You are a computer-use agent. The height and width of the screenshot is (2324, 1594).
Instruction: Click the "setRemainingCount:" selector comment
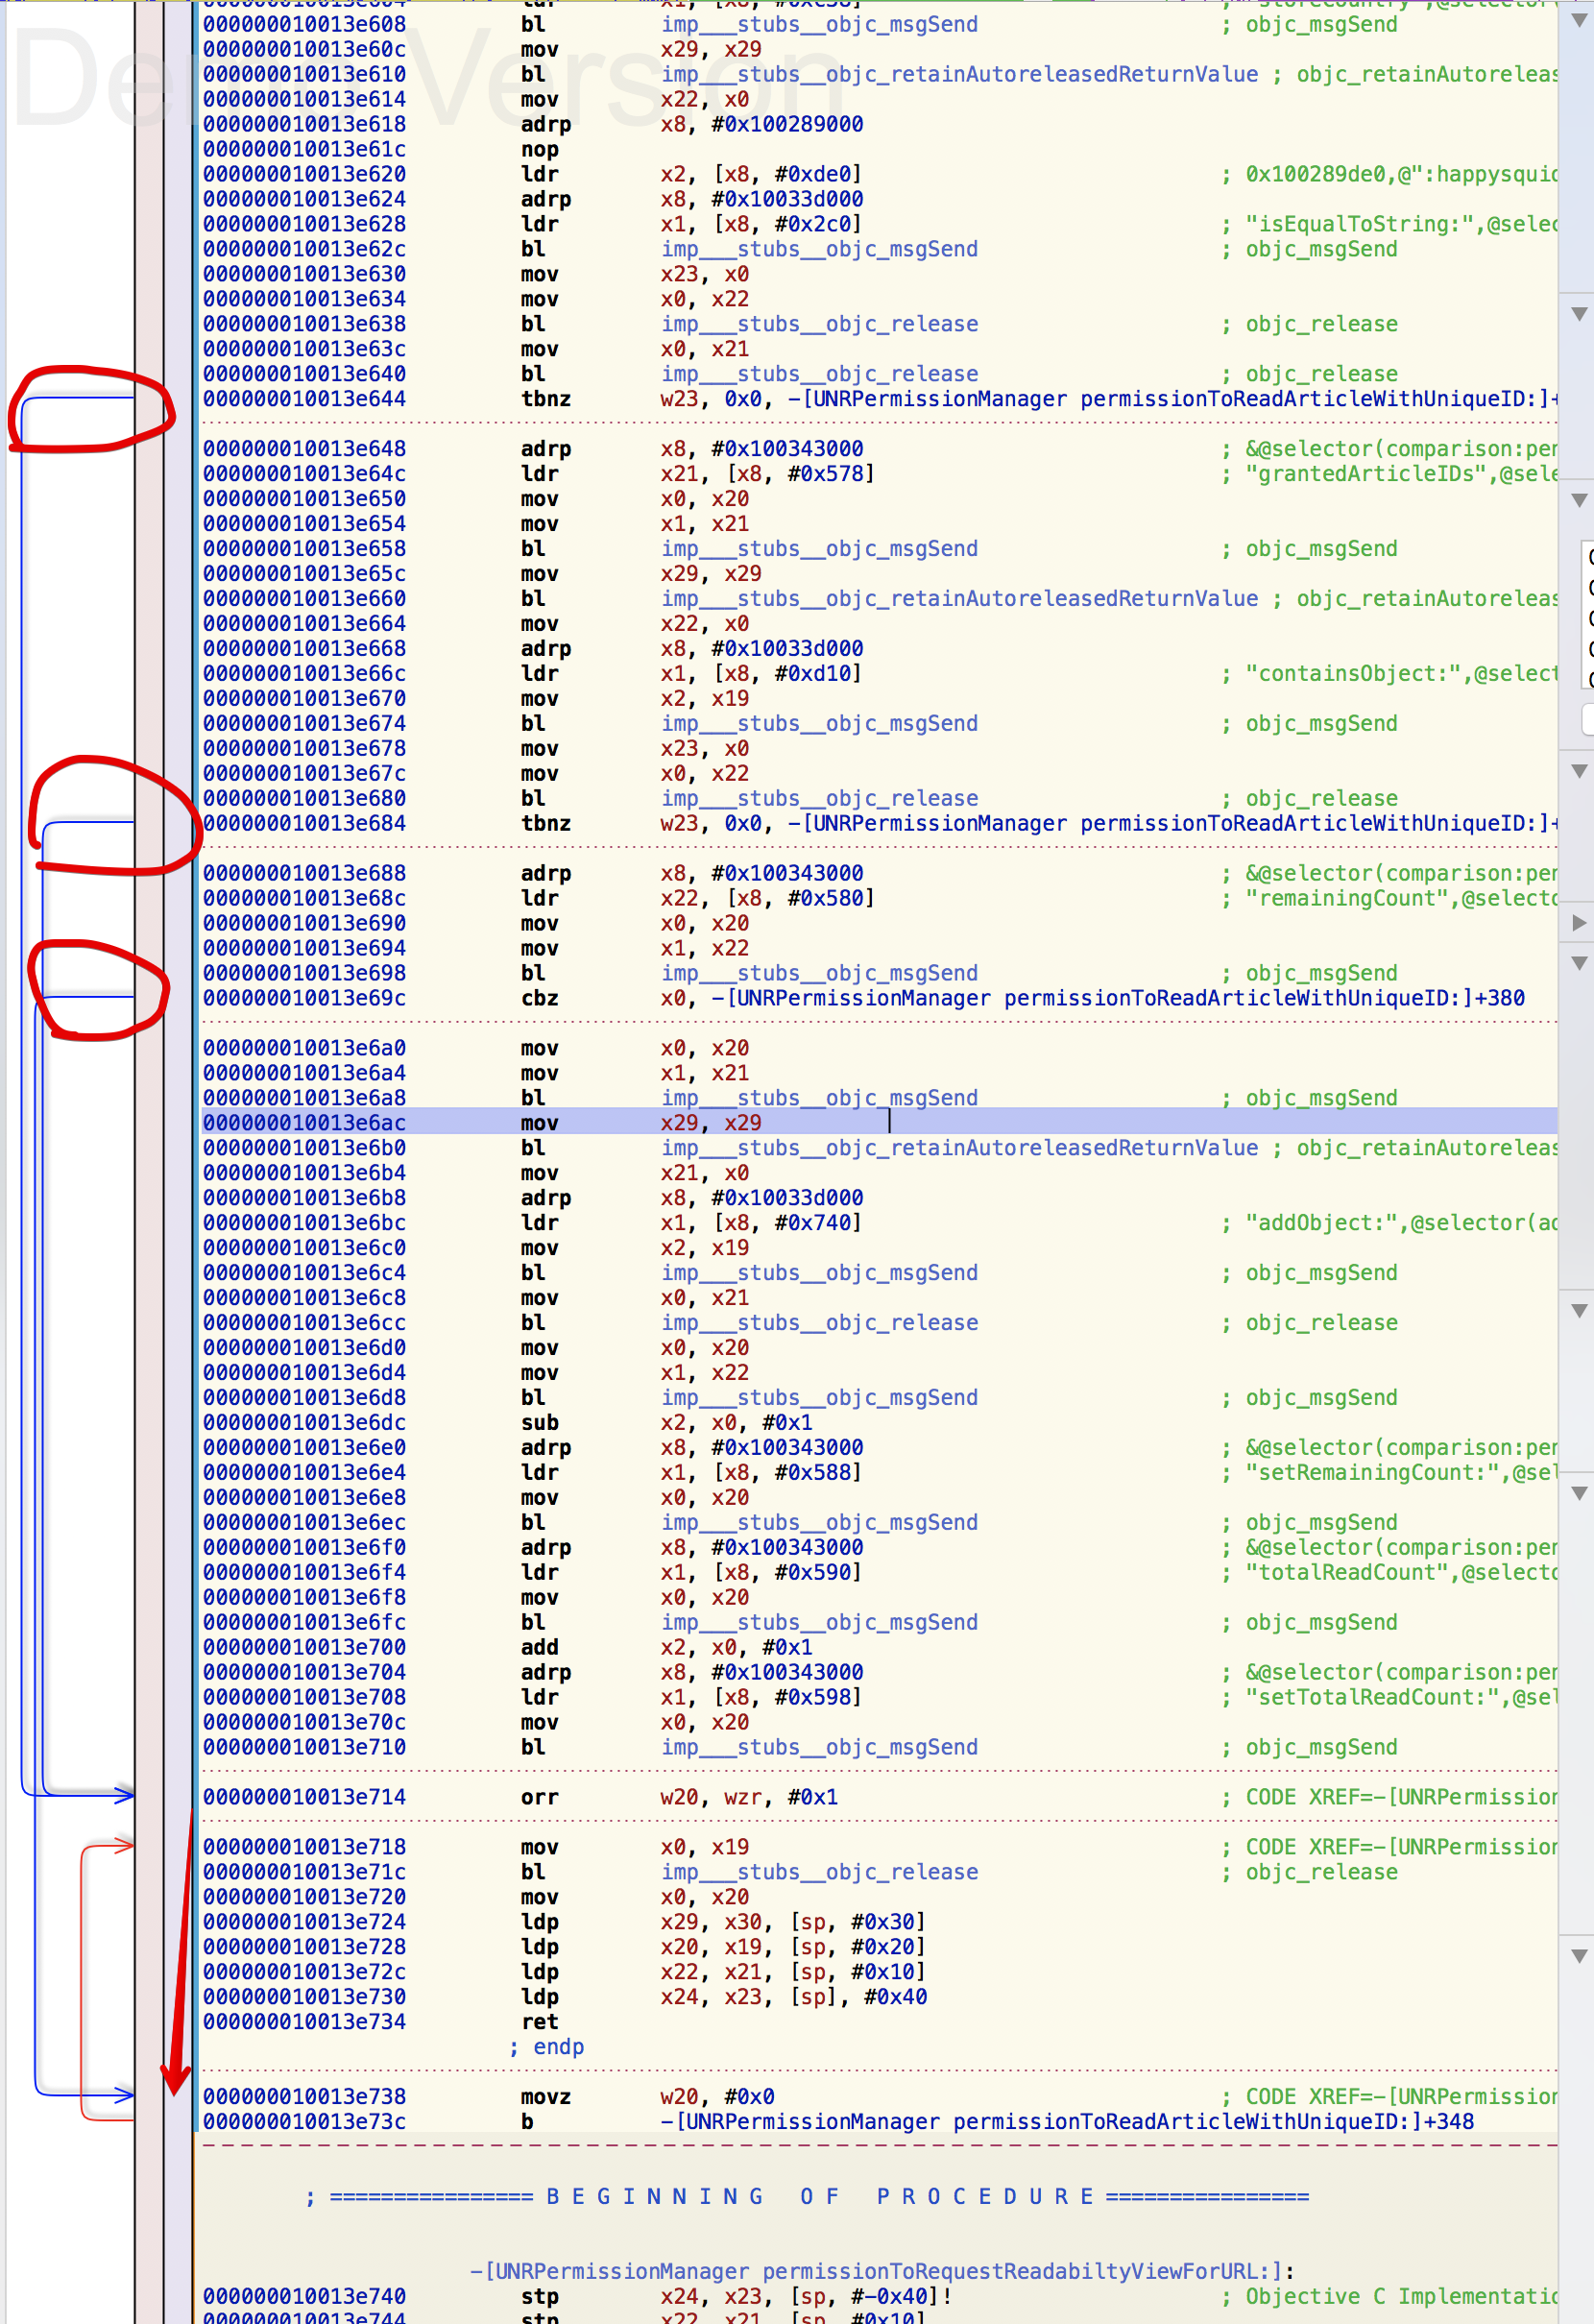coord(1400,1472)
